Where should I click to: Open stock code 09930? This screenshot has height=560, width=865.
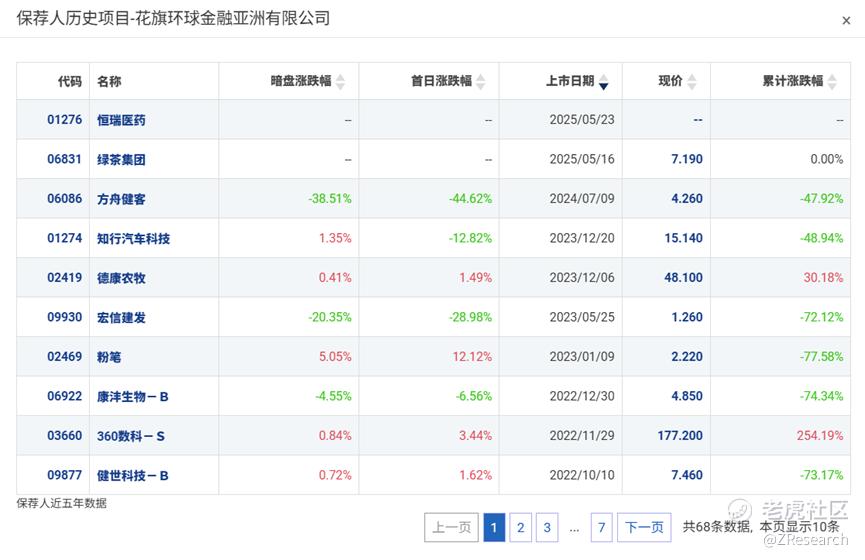[x=65, y=317]
